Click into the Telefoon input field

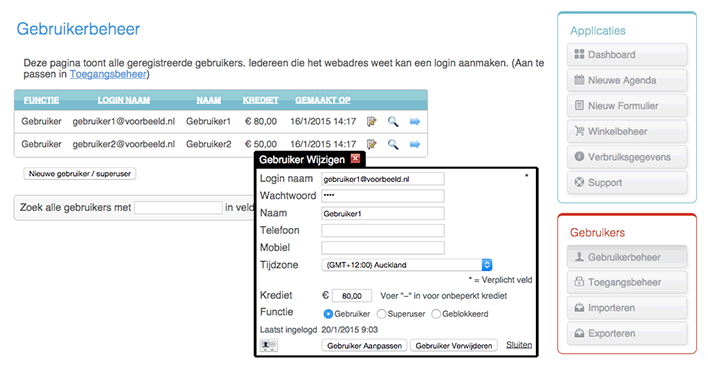click(x=383, y=231)
